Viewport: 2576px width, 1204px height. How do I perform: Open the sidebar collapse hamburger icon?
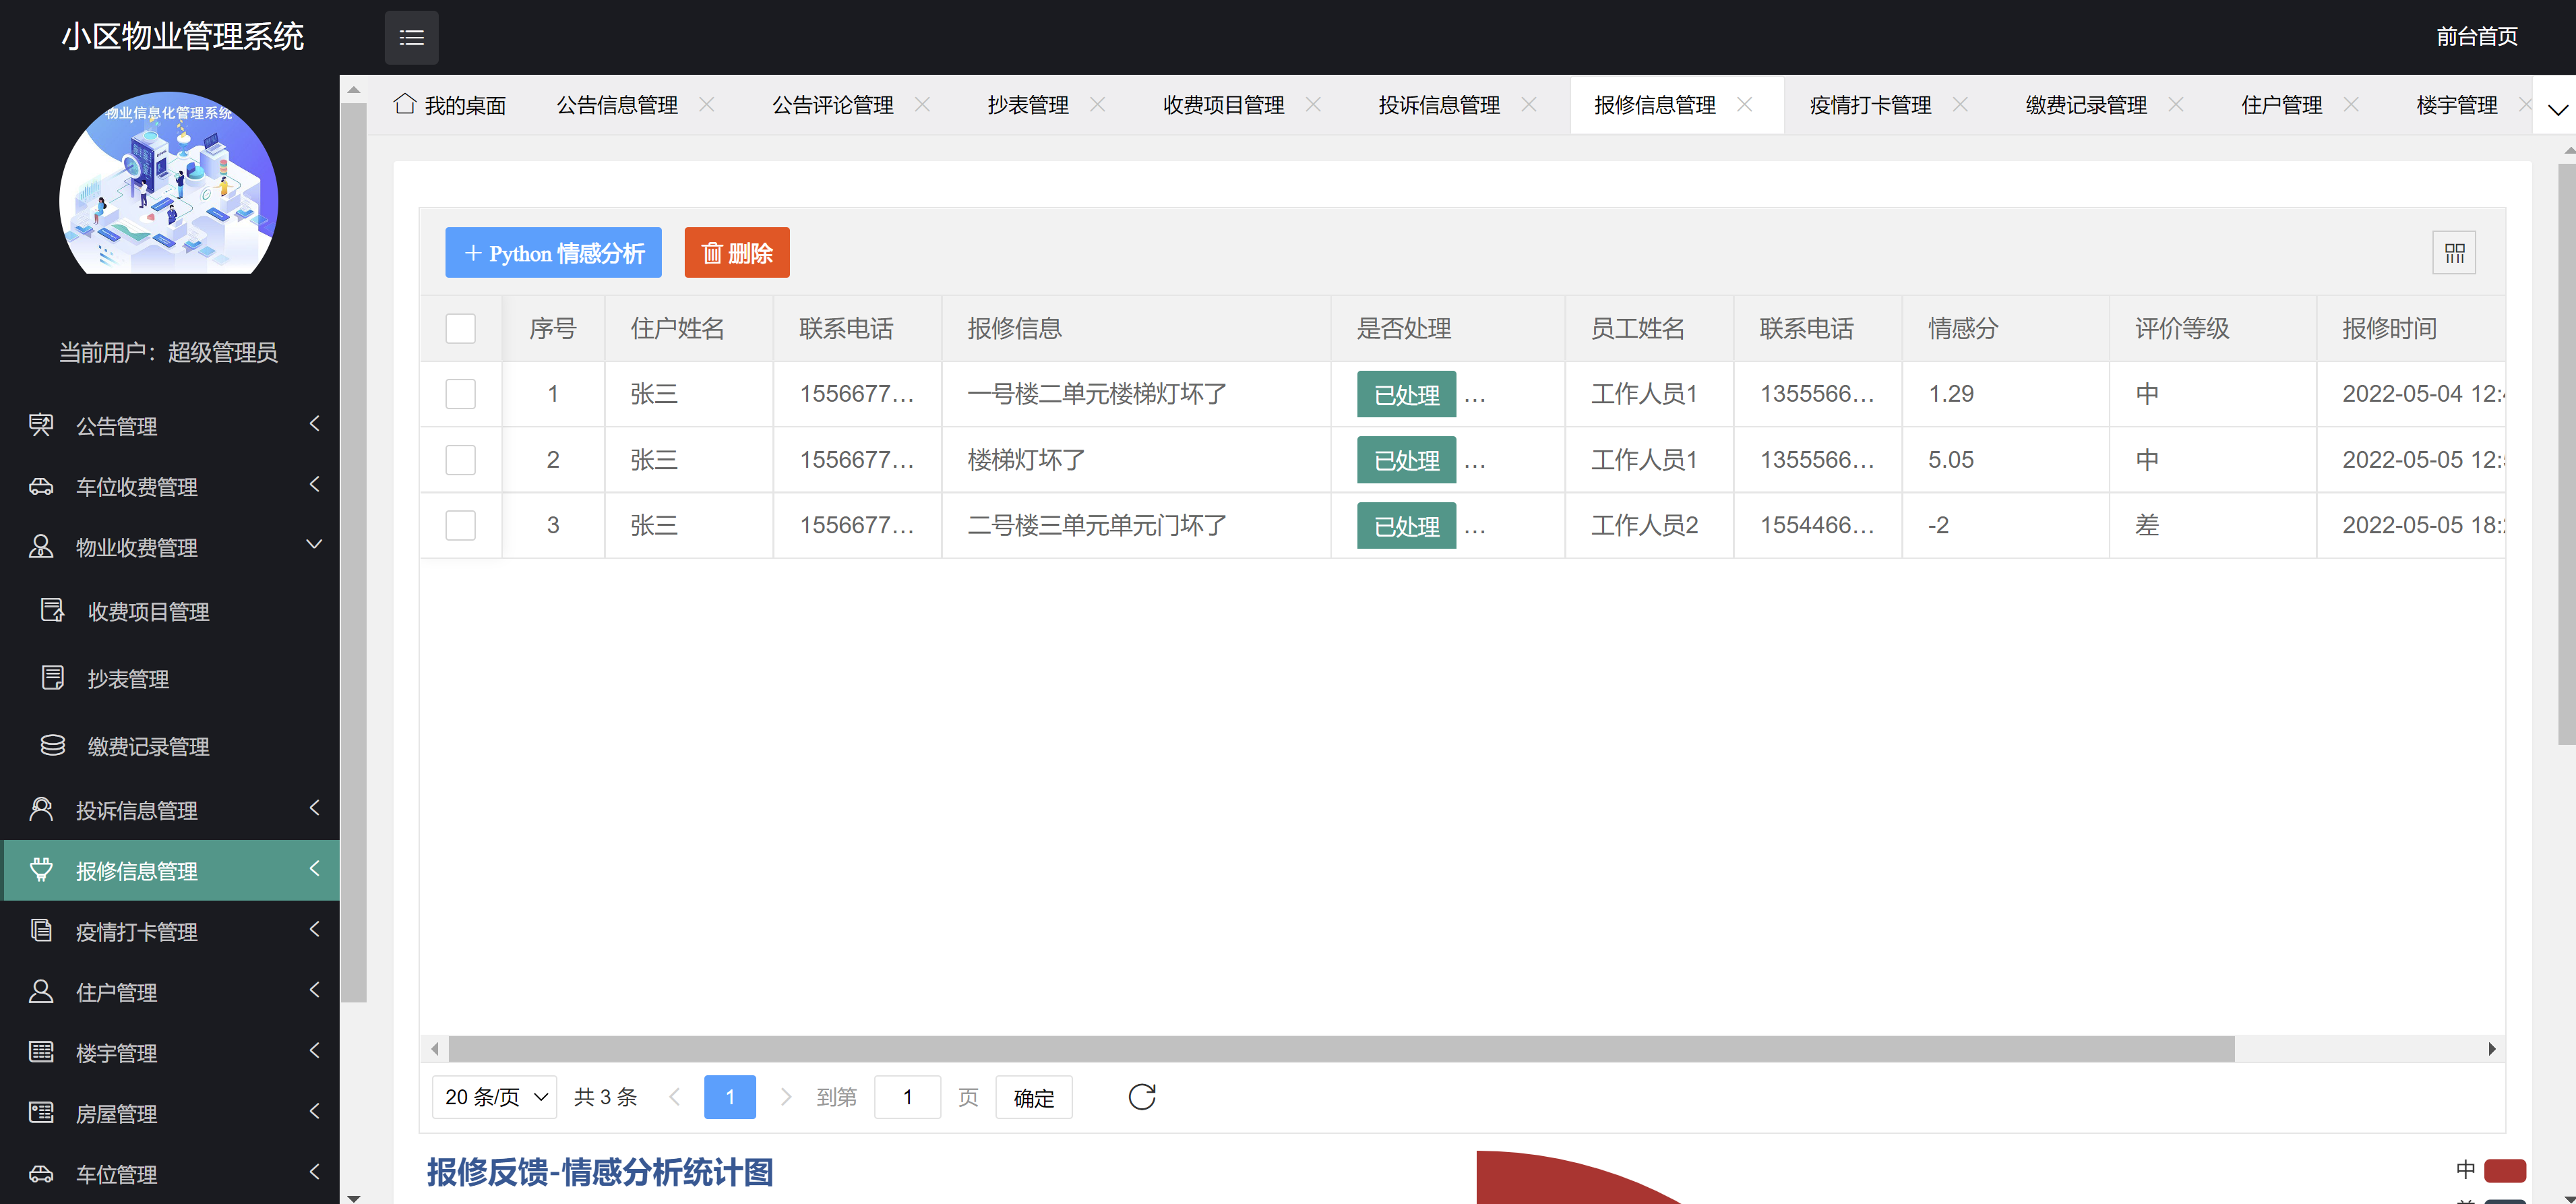tap(411, 37)
